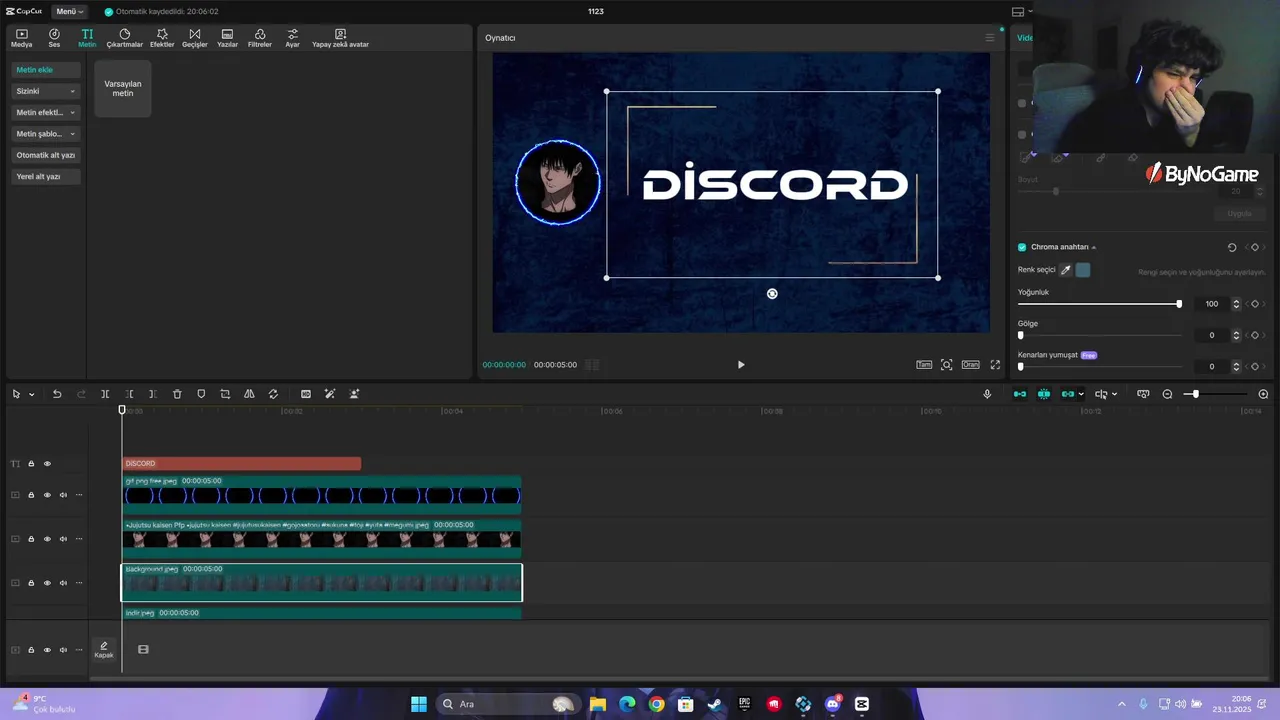The height and width of the screenshot is (720, 1280).
Task: Adjust the Yoğunluk slider
Action: (x=1099, y=304)
